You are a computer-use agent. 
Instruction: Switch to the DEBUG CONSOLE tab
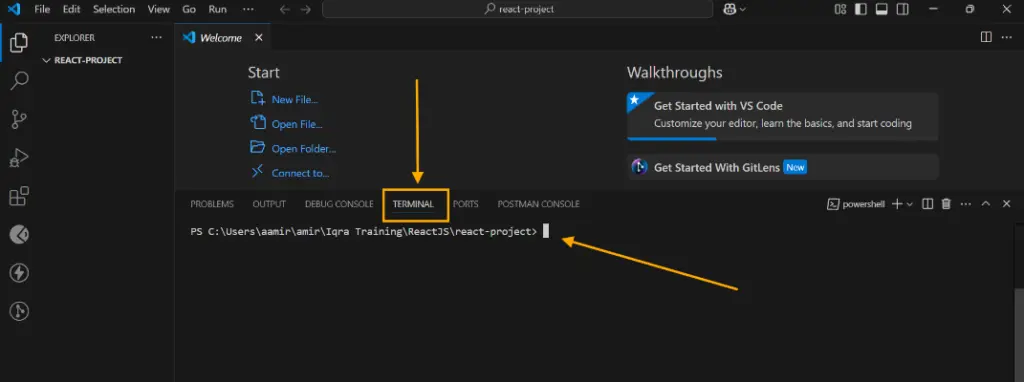click(339, 204)
